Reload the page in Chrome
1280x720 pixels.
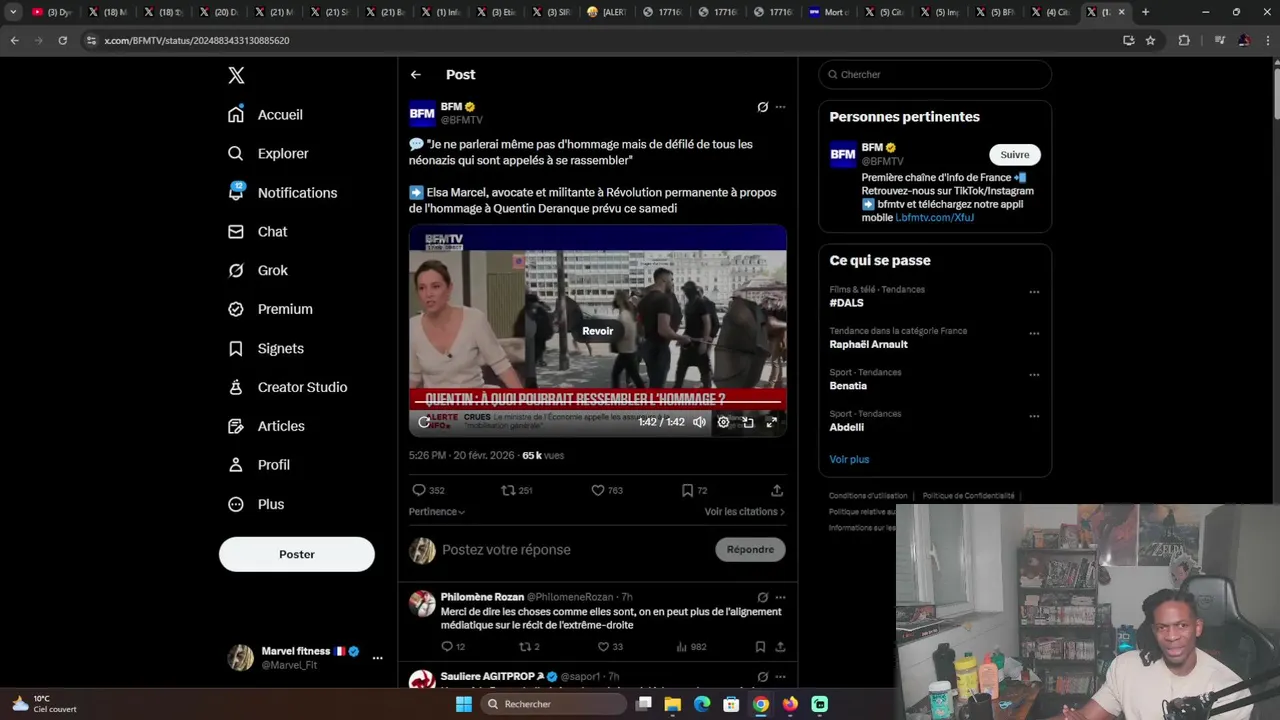pyautogui.click(x=62, y=40)
